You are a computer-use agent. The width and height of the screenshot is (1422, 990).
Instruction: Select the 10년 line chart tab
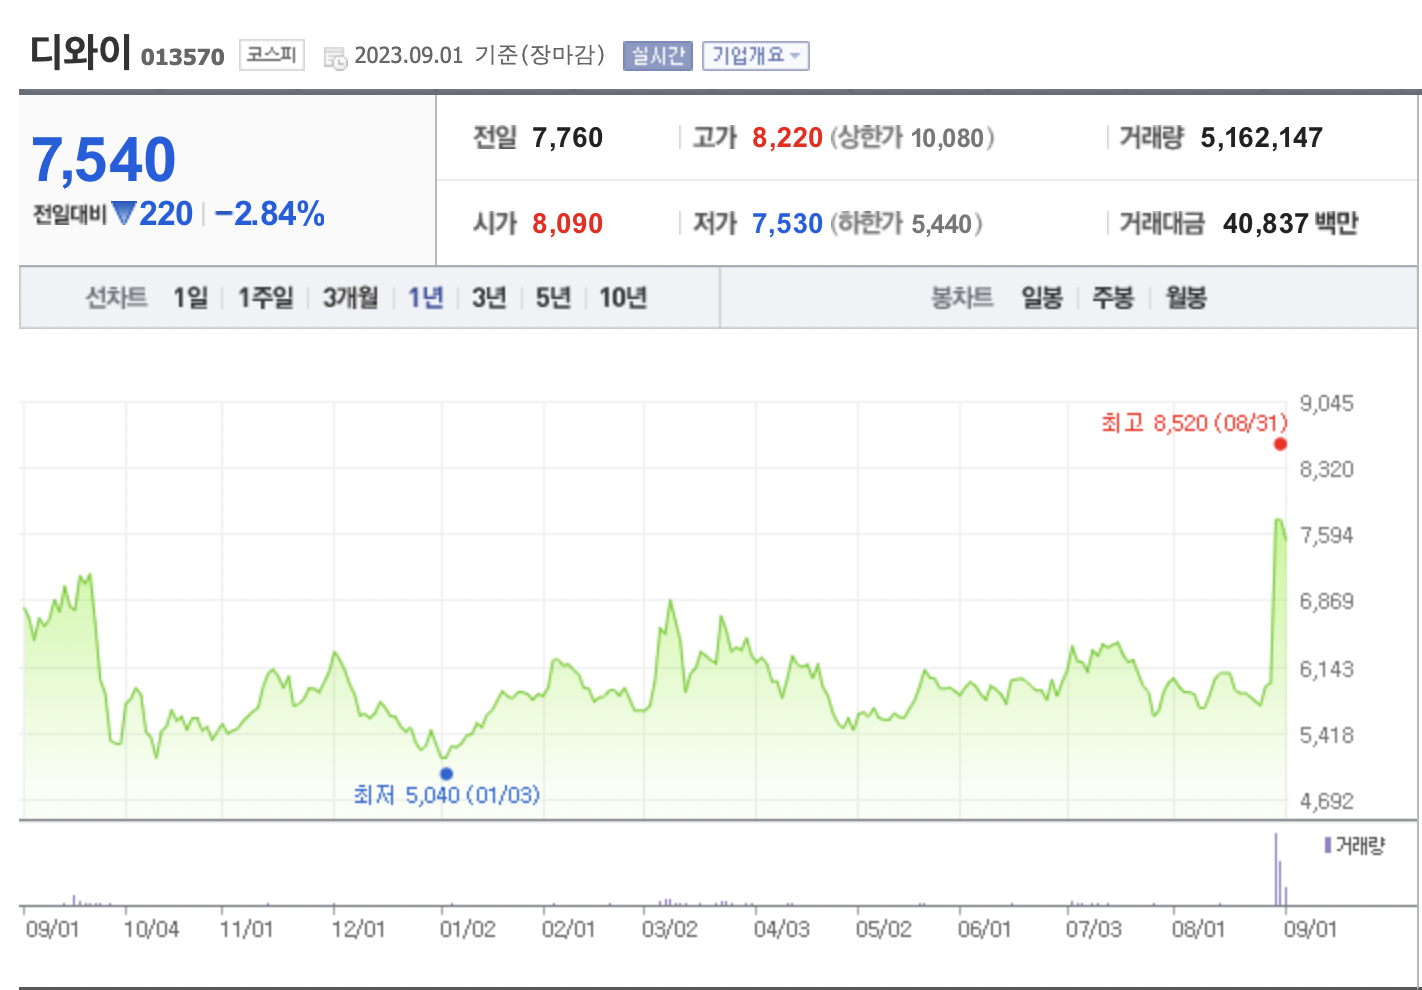[x=623, y=297]
